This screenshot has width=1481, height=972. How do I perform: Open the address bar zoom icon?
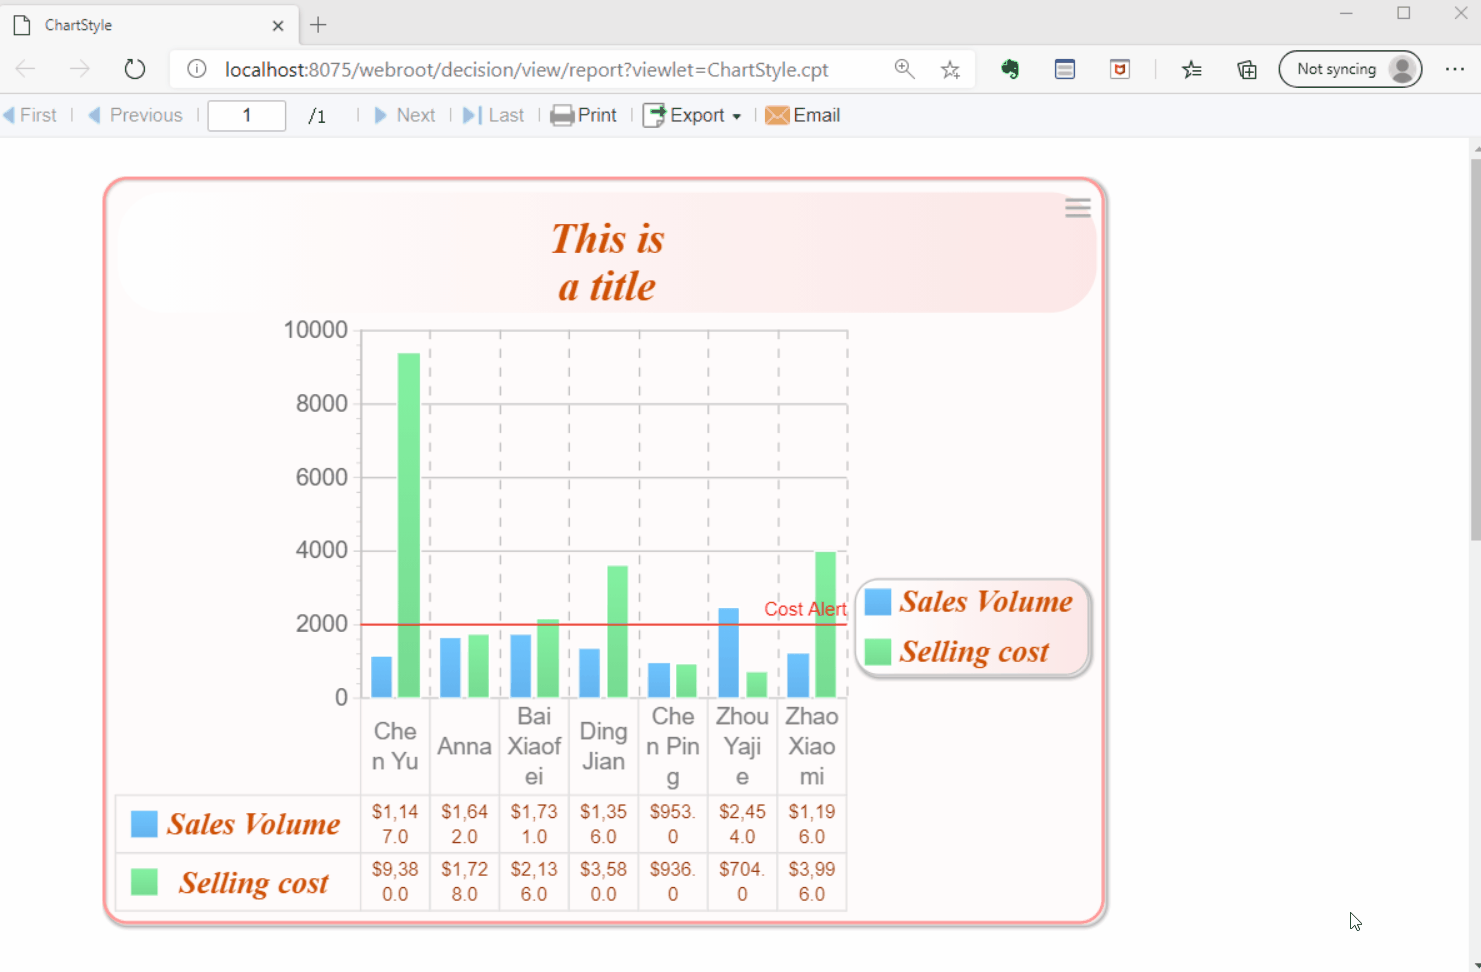pos(905,69)
